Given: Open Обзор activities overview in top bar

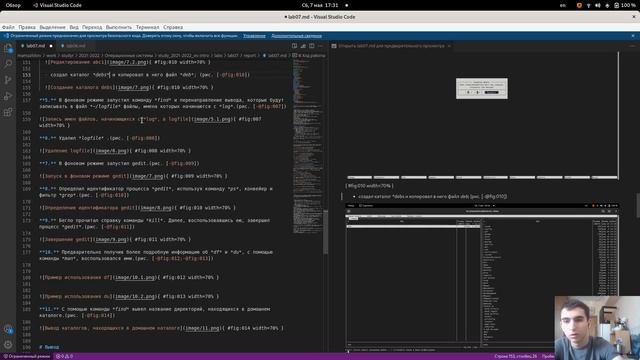Looking at the screenshot, I should (13, 5).
